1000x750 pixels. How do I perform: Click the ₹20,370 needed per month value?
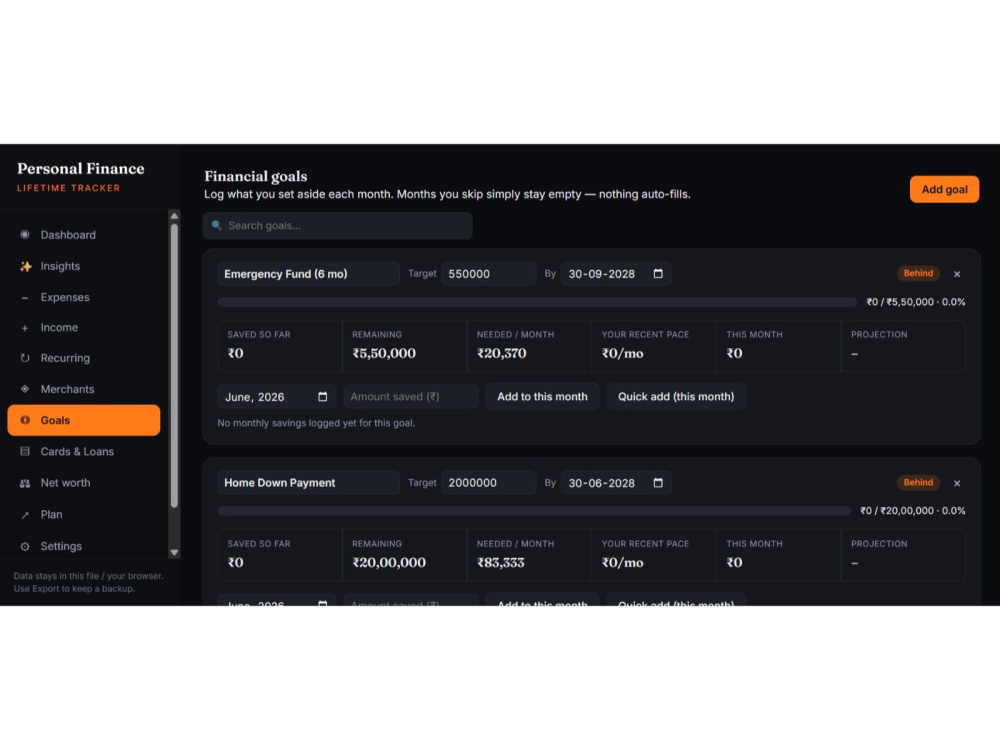(501, 353)
